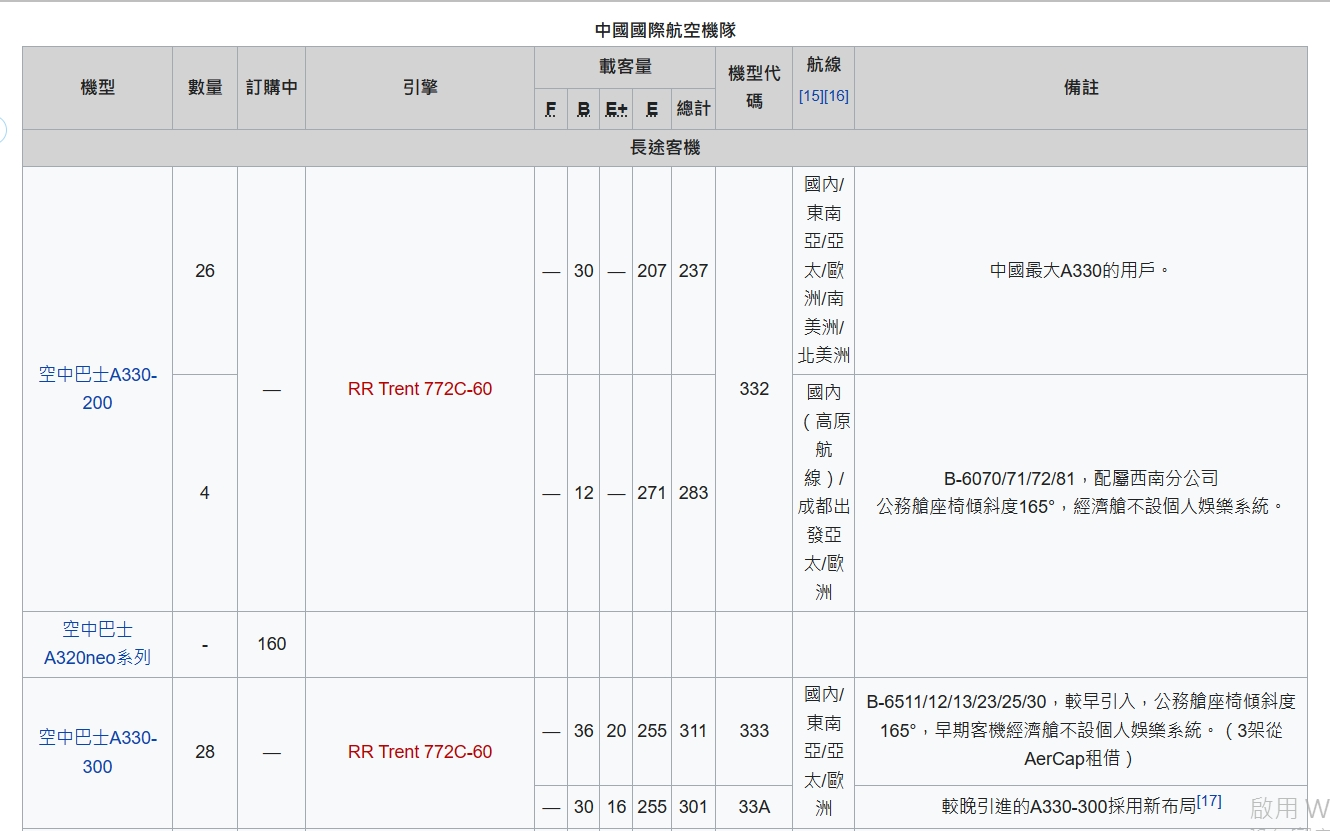
Task: Click the E economy class abbreviation header
Action: [x=652, y=109]
